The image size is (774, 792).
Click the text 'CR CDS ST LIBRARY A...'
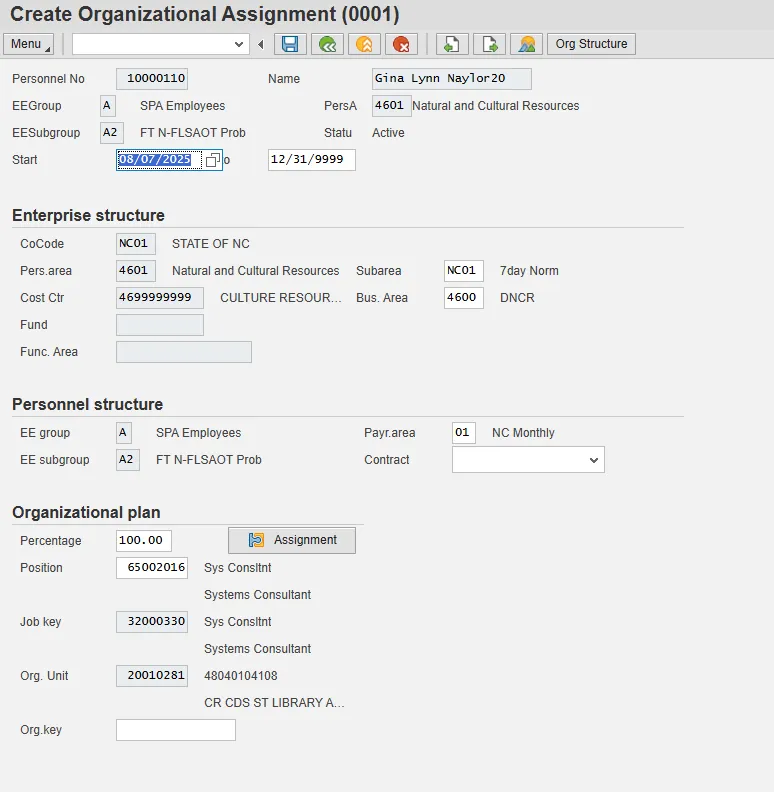(274, 703)
